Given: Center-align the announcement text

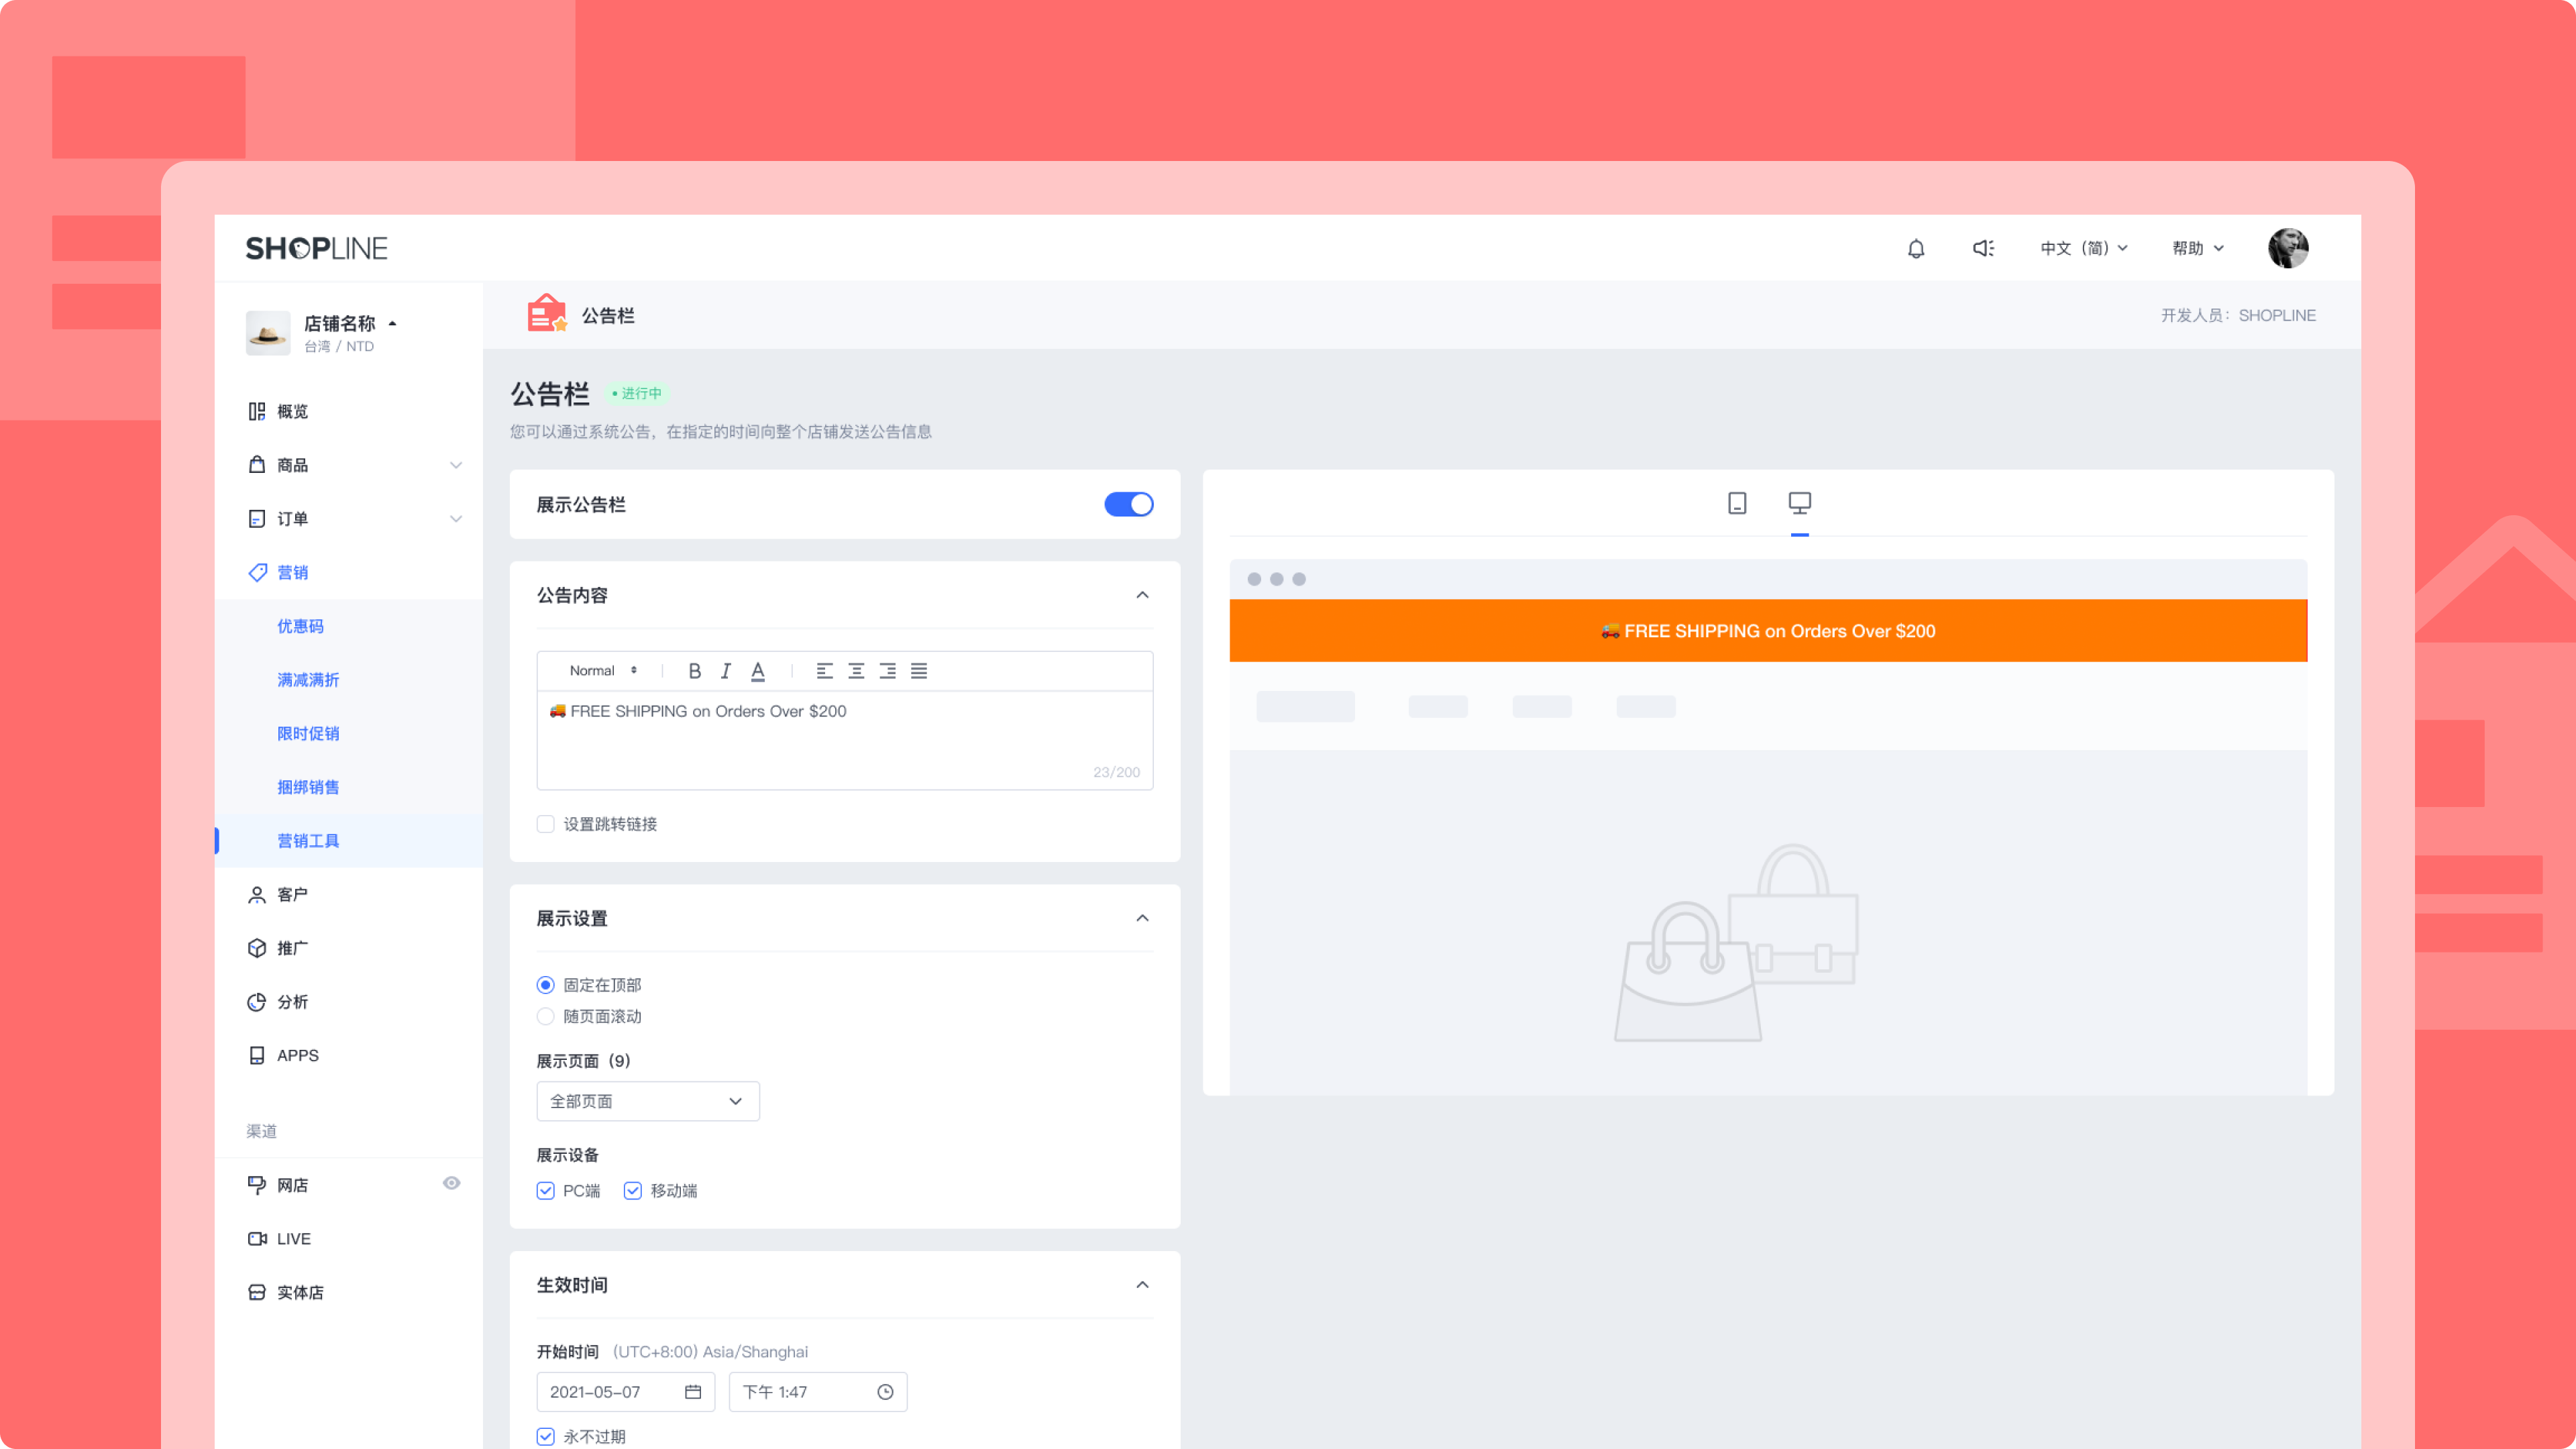Looking at the screenshot, I should 856,671.
